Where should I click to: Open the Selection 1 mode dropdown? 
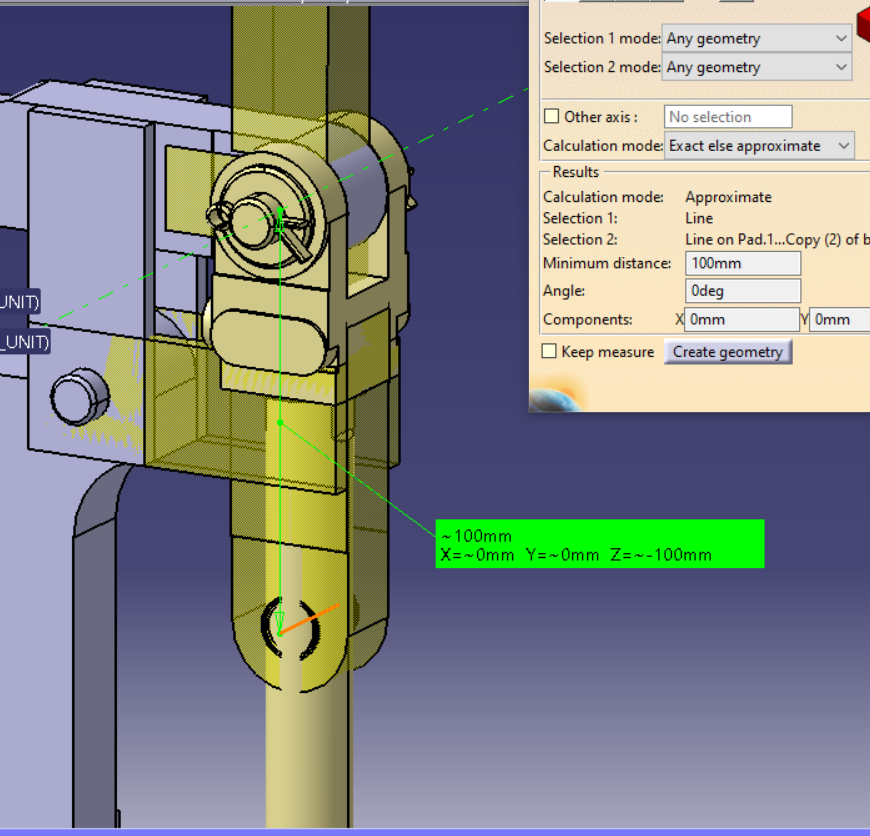843,38
